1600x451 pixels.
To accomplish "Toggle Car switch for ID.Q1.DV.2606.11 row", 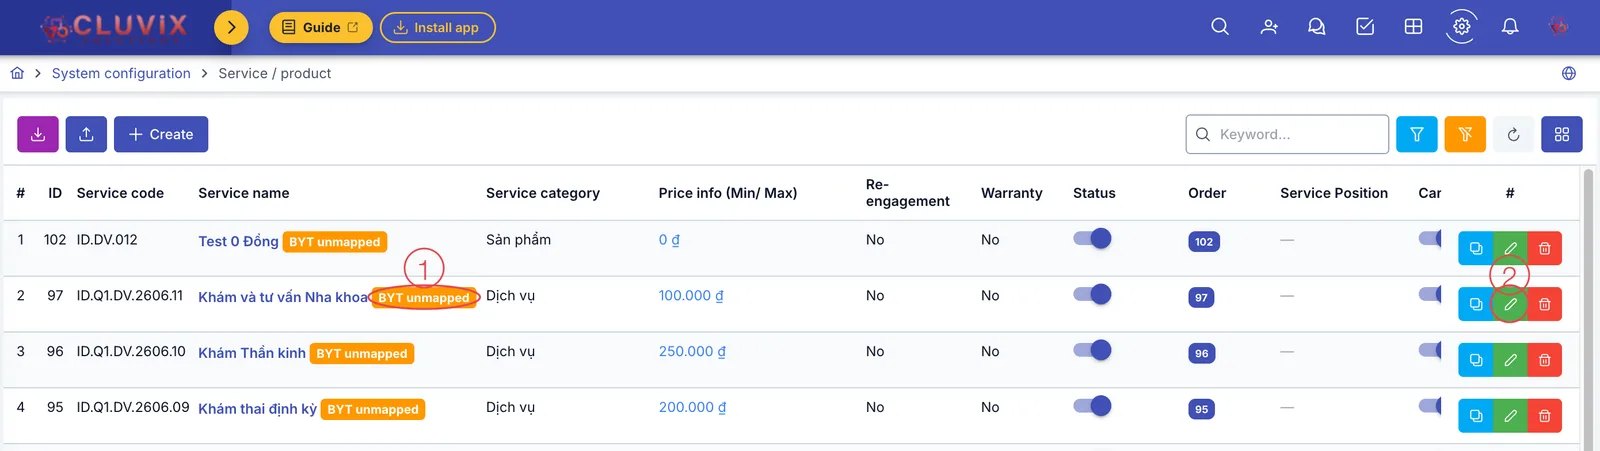I will [1431, 295].
